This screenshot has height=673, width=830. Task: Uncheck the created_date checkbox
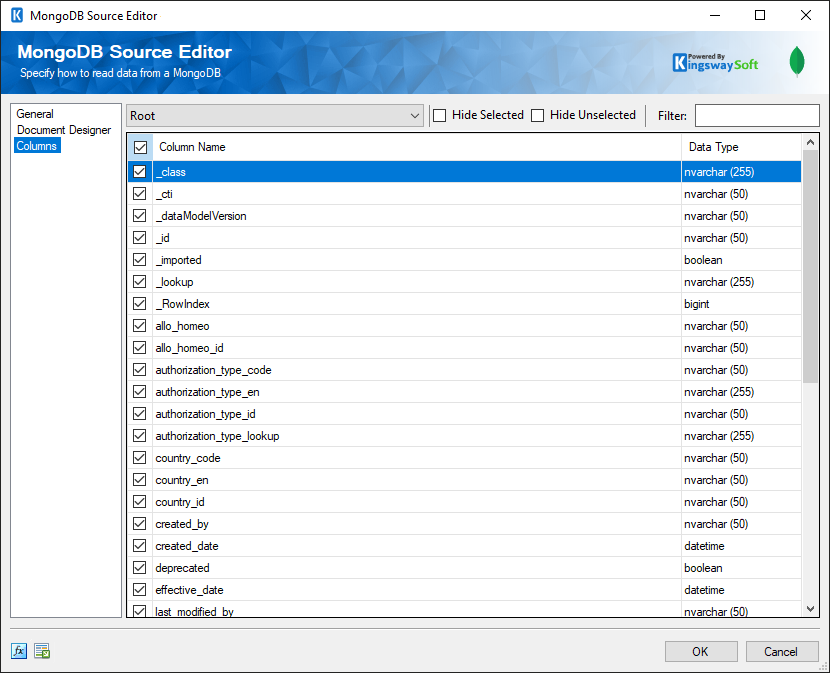[140, 545]
